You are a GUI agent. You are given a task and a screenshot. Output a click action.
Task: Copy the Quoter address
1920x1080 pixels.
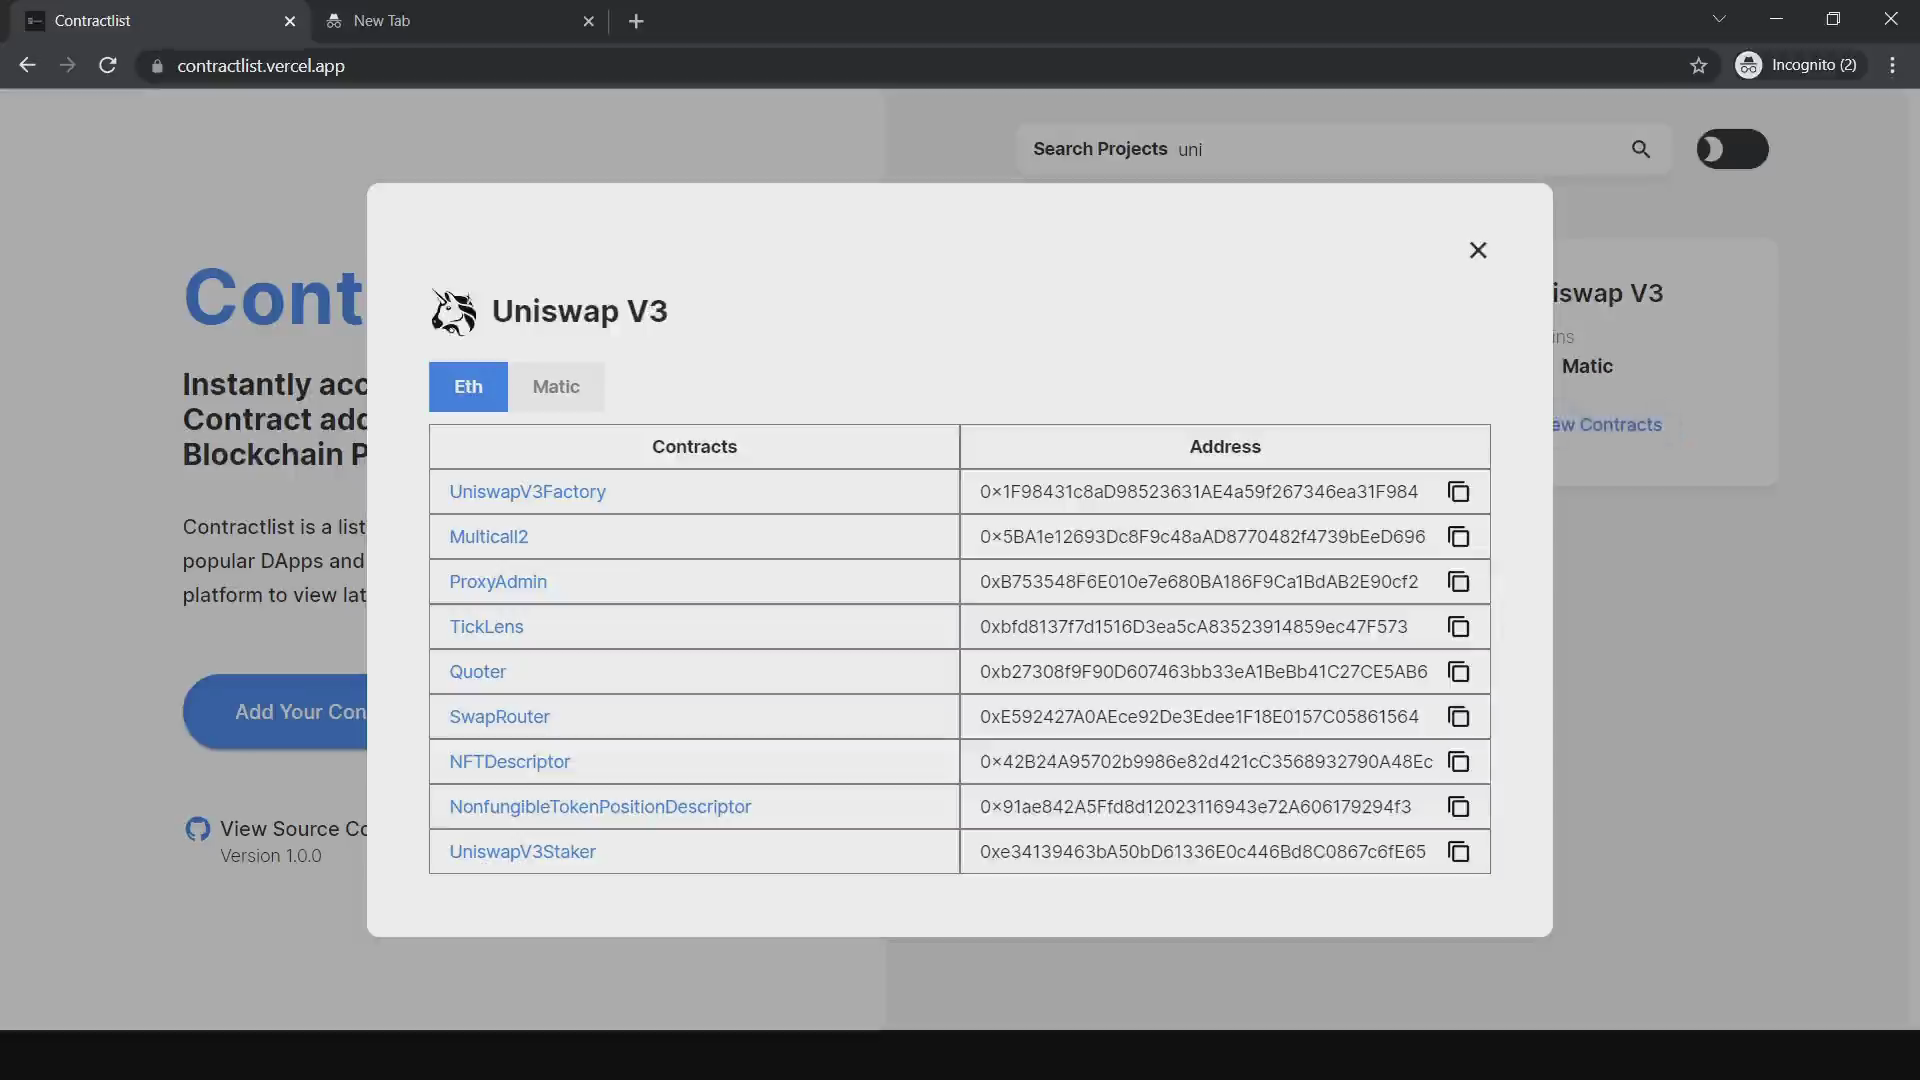point(1459,672)
